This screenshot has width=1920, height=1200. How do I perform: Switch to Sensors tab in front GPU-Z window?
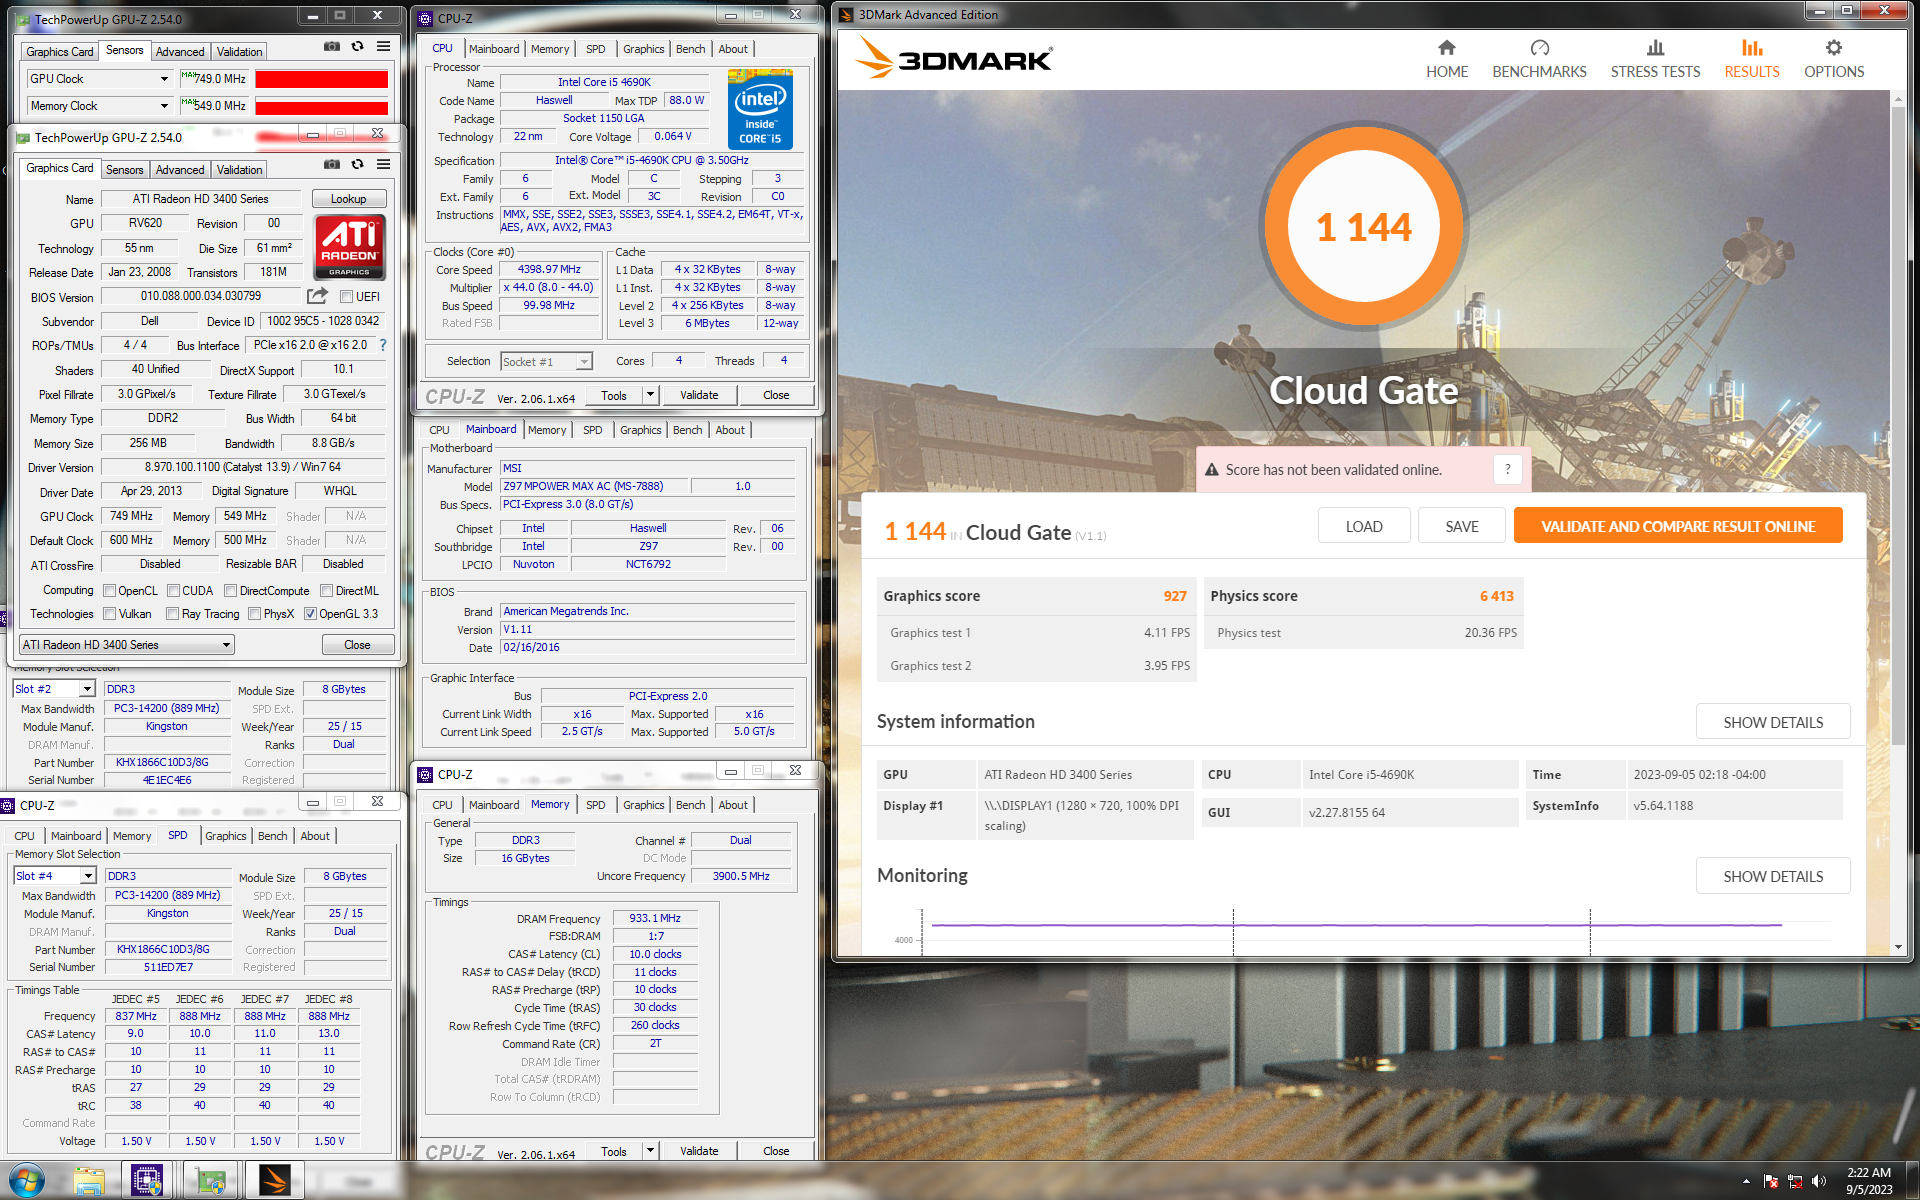click(x=125, y=170)
